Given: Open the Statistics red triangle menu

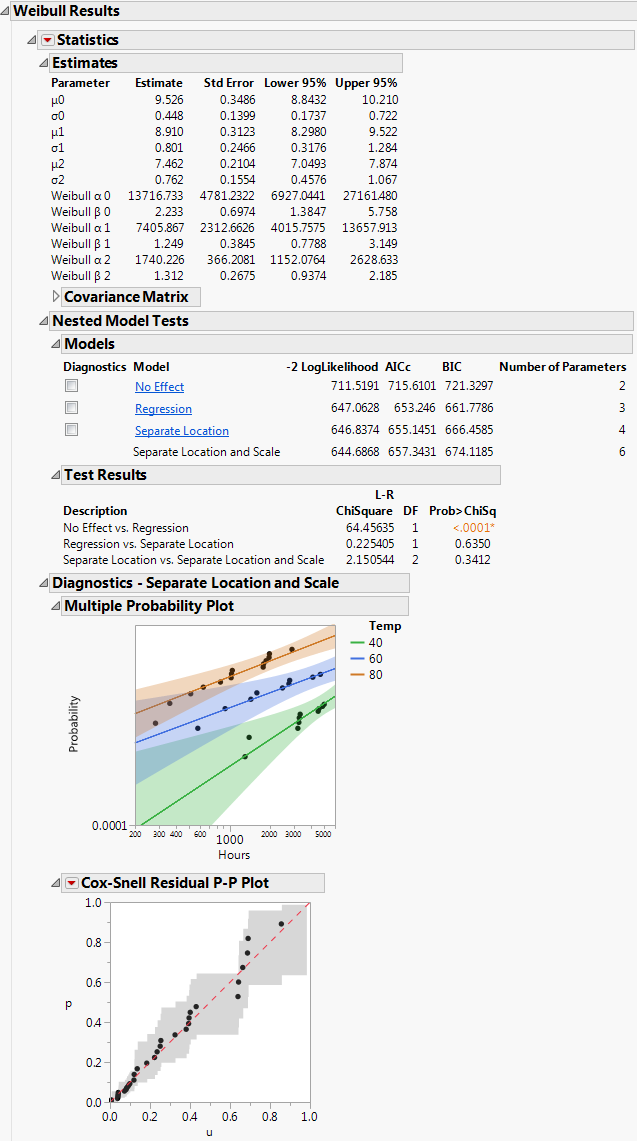Looking at the screenshot, I should [x=47, y=40].
